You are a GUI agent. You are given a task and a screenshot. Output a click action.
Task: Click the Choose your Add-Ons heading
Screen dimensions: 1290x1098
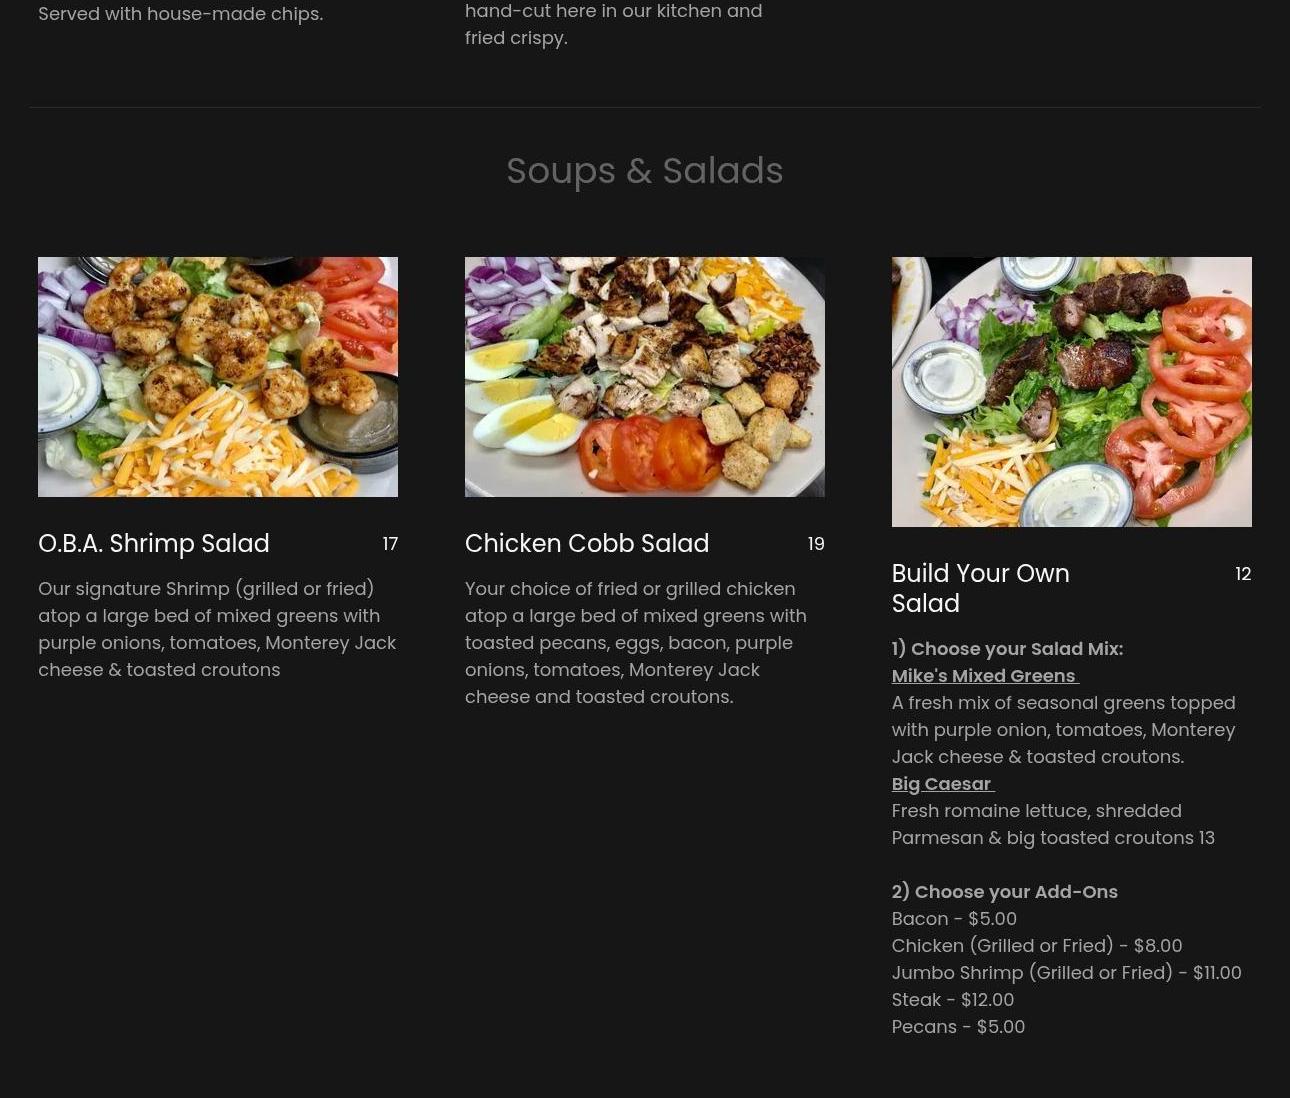(1005, 892)
